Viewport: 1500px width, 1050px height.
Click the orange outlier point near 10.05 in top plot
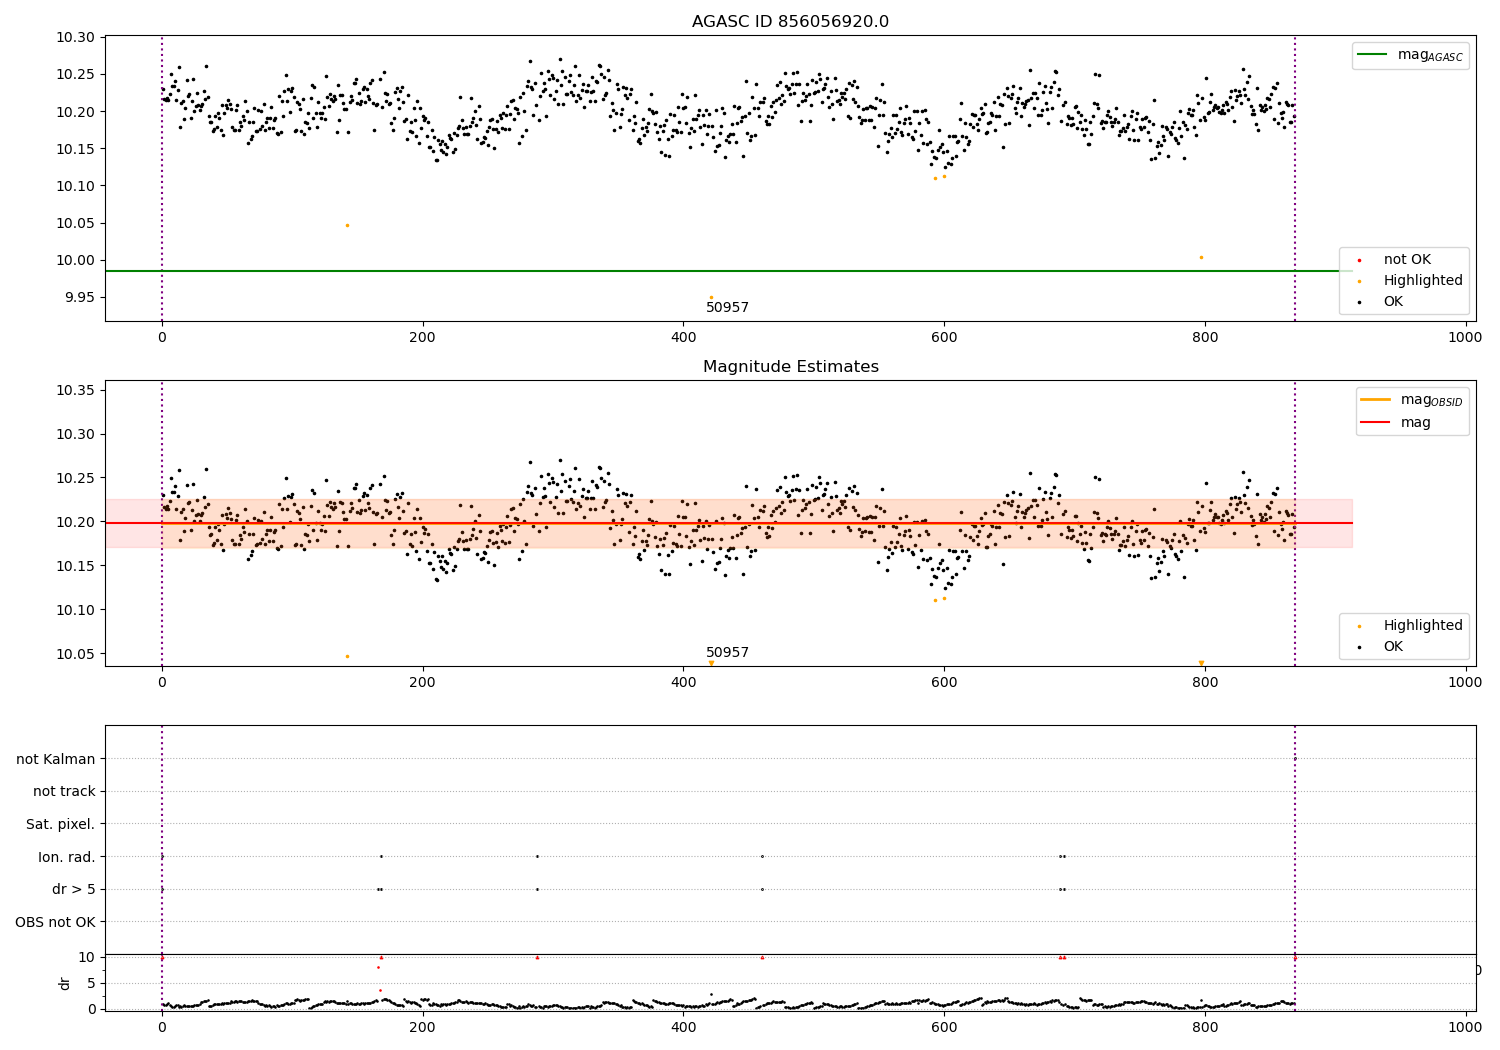pos(347,225)
